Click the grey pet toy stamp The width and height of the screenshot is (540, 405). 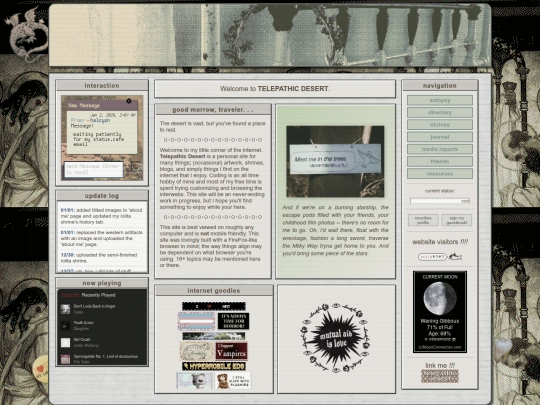click(x=195, y=381)
